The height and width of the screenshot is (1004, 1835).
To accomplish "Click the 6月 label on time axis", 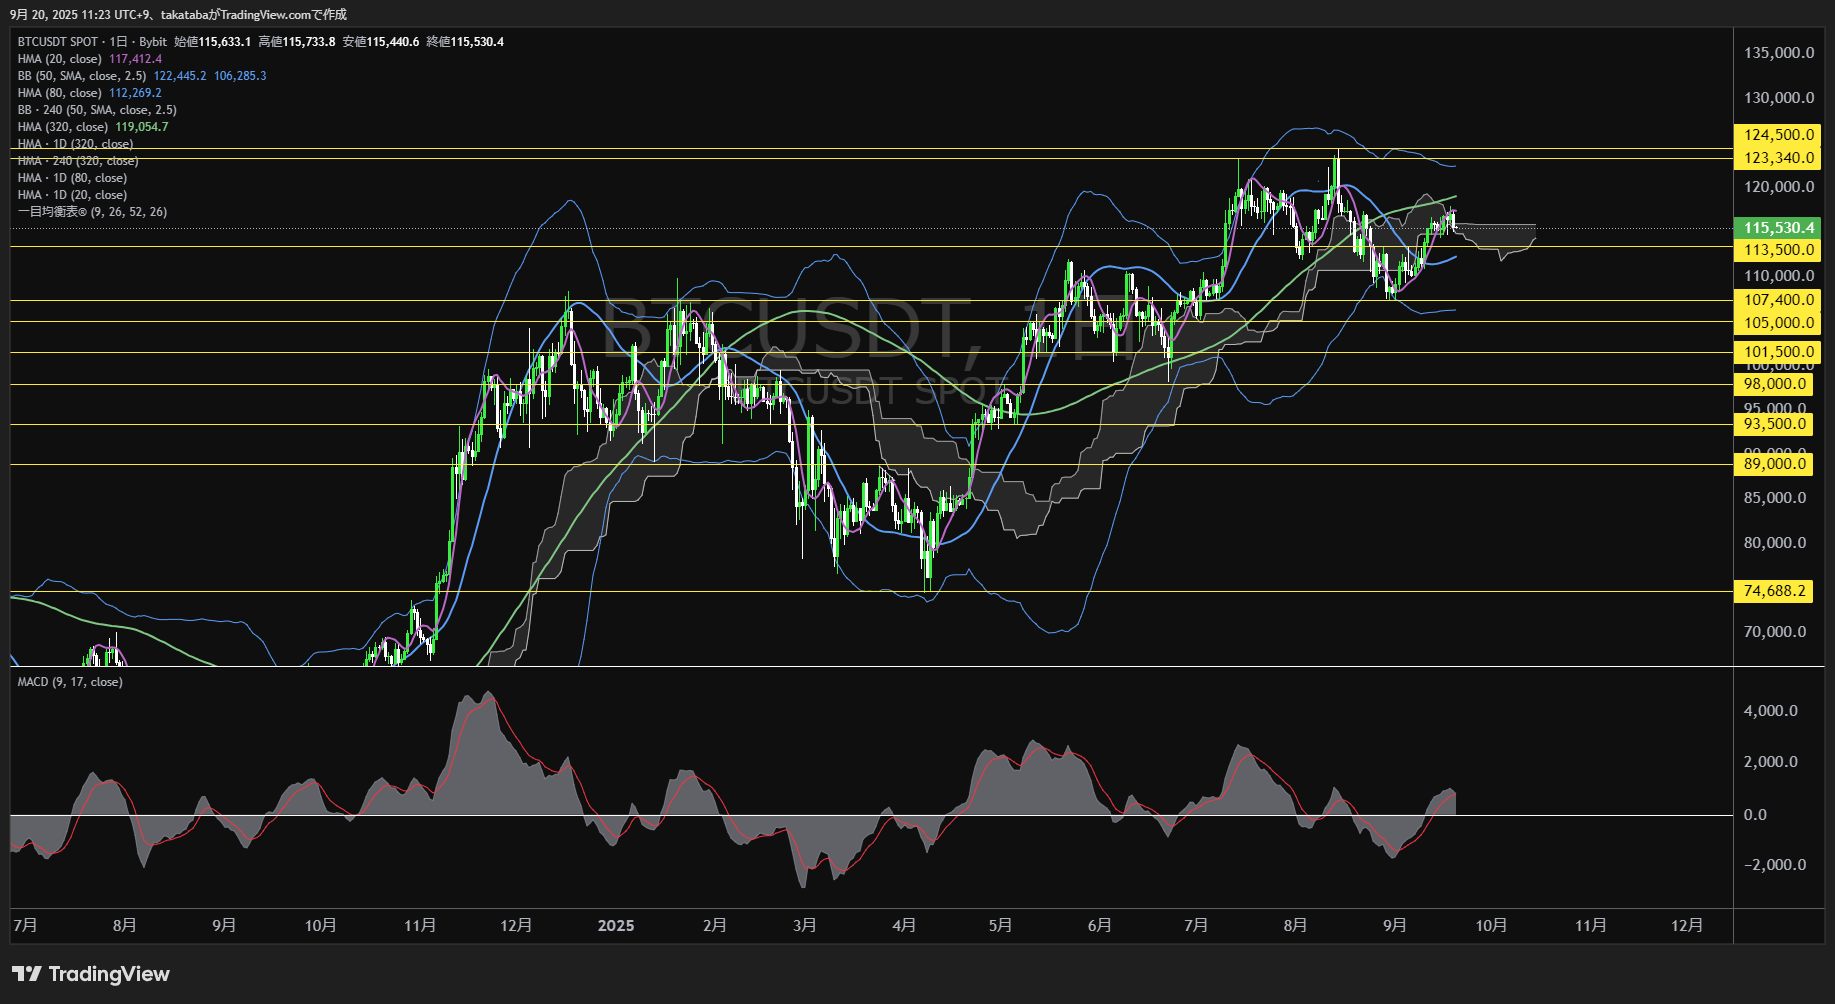I will click(x=1100, y=926).
